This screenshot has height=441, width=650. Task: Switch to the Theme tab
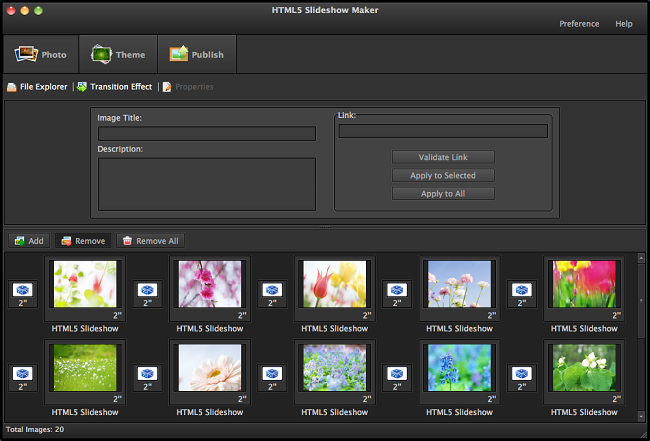[118, 54]
